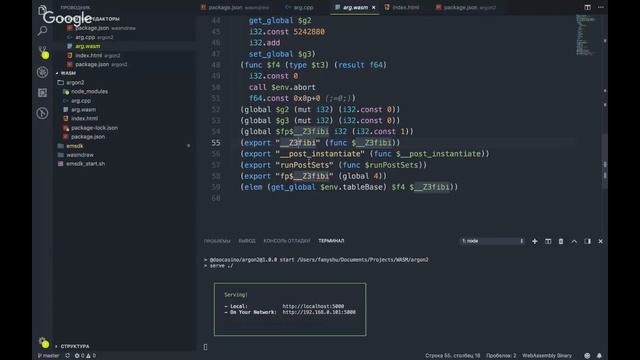
Task: Move the panel position icon
Action: pos(587,241)
